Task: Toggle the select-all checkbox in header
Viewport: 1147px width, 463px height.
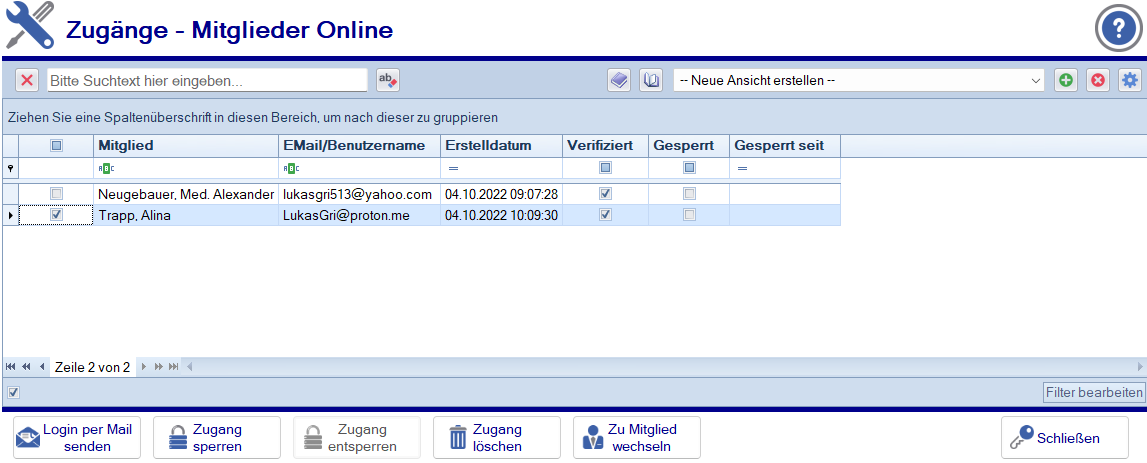Action: tap(57, 146)
